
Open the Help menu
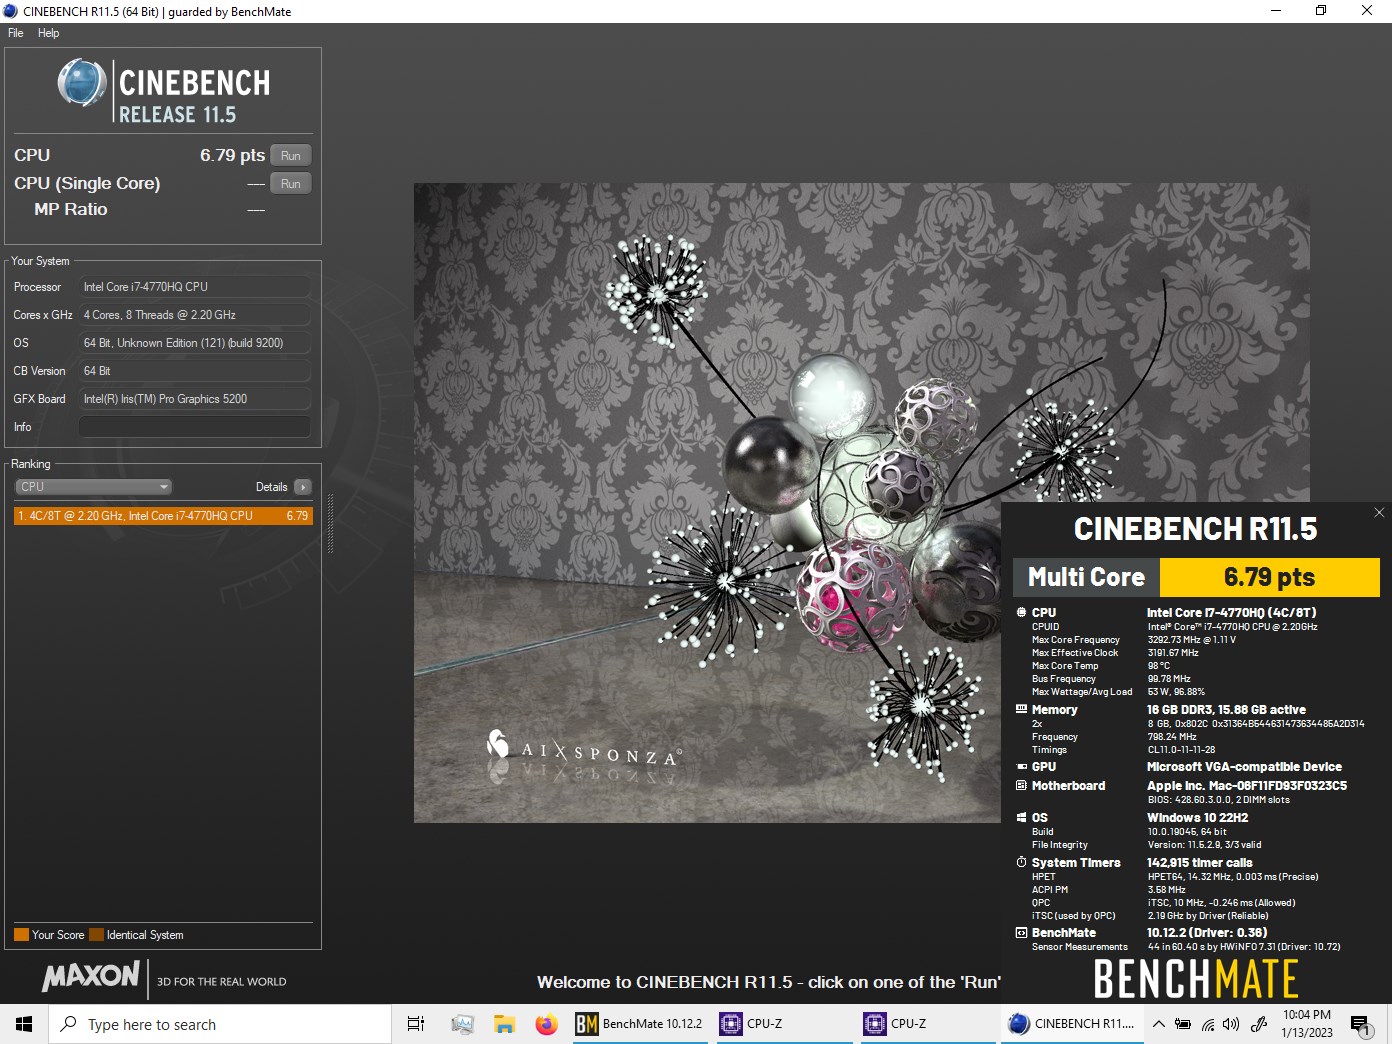(x=49, y=33)
